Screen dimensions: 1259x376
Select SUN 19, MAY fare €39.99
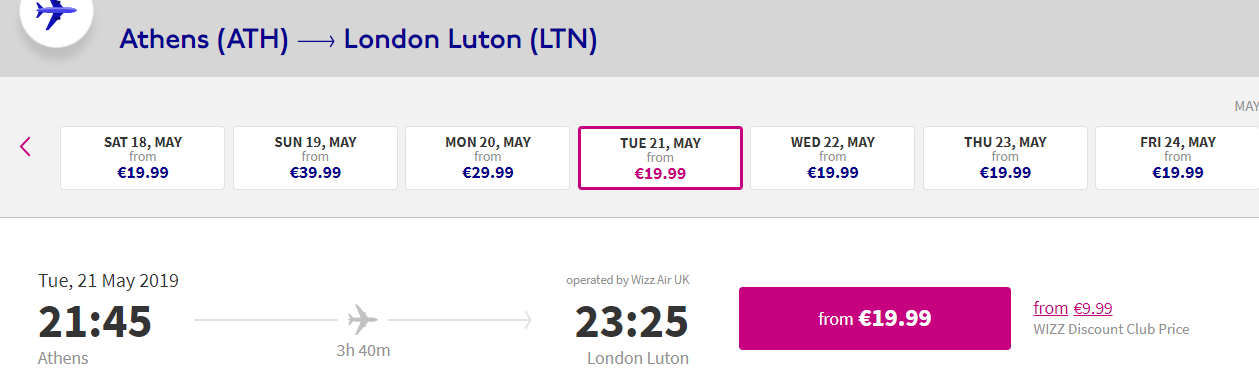[x=315, y=158]
